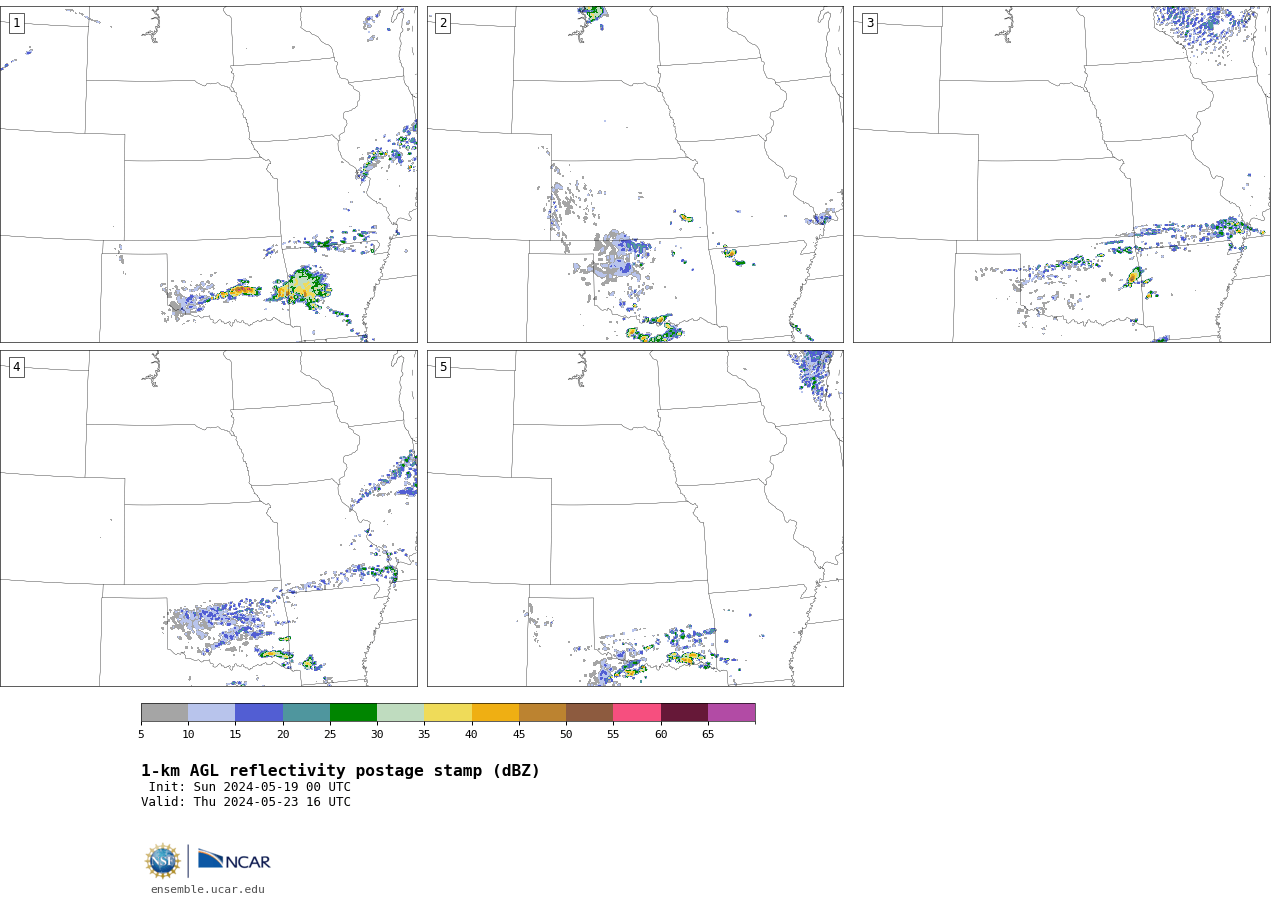The width and height of the screenshot is (1280, 901).
Task: Click the dark green 25-30 dBZ swatch
Action: pyautogui.click(x=353, y=713)
